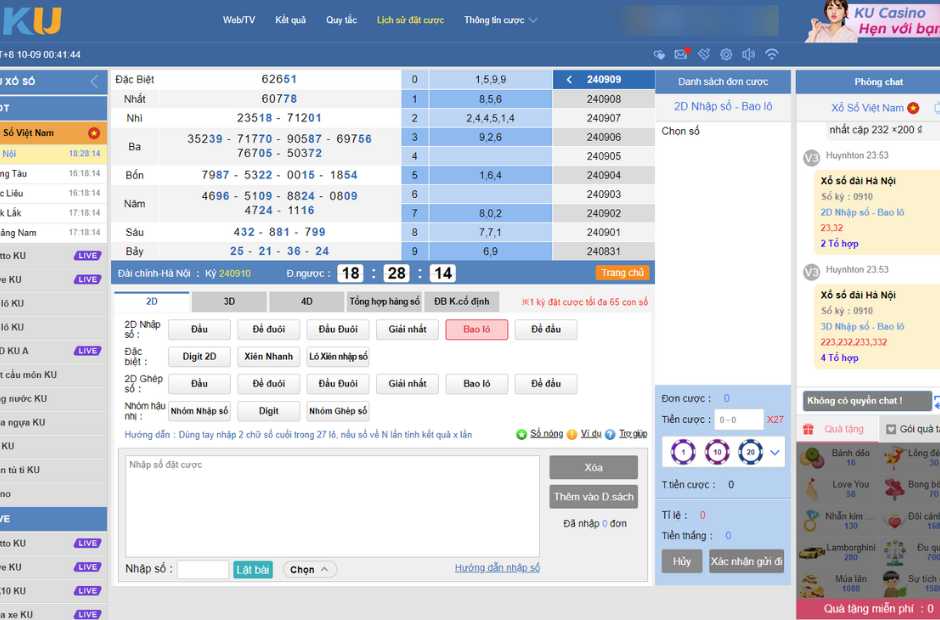The image size is (940, 620).
Task: Switch to ĐB K.cố định tab
Action: click(462, 302)
